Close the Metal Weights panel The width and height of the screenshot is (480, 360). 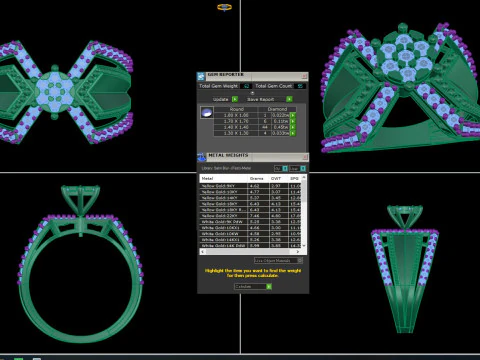tap(304, 157)
